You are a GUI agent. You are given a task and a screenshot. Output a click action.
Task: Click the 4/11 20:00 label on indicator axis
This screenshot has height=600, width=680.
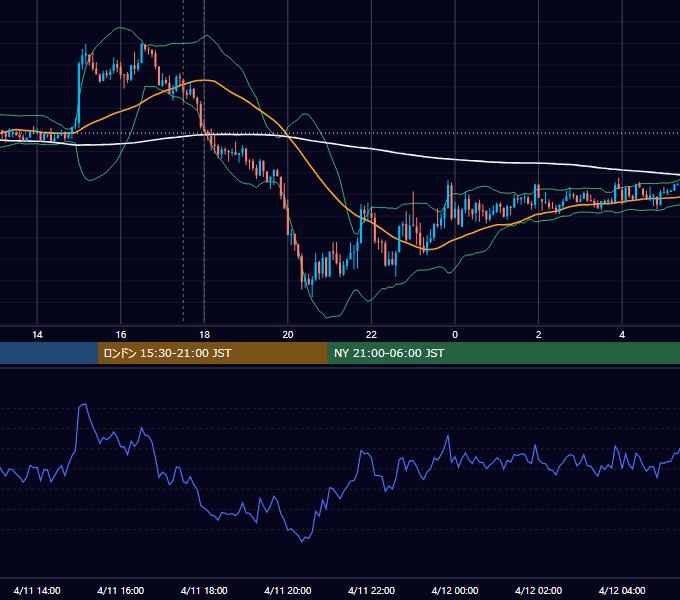pos(288,590)
